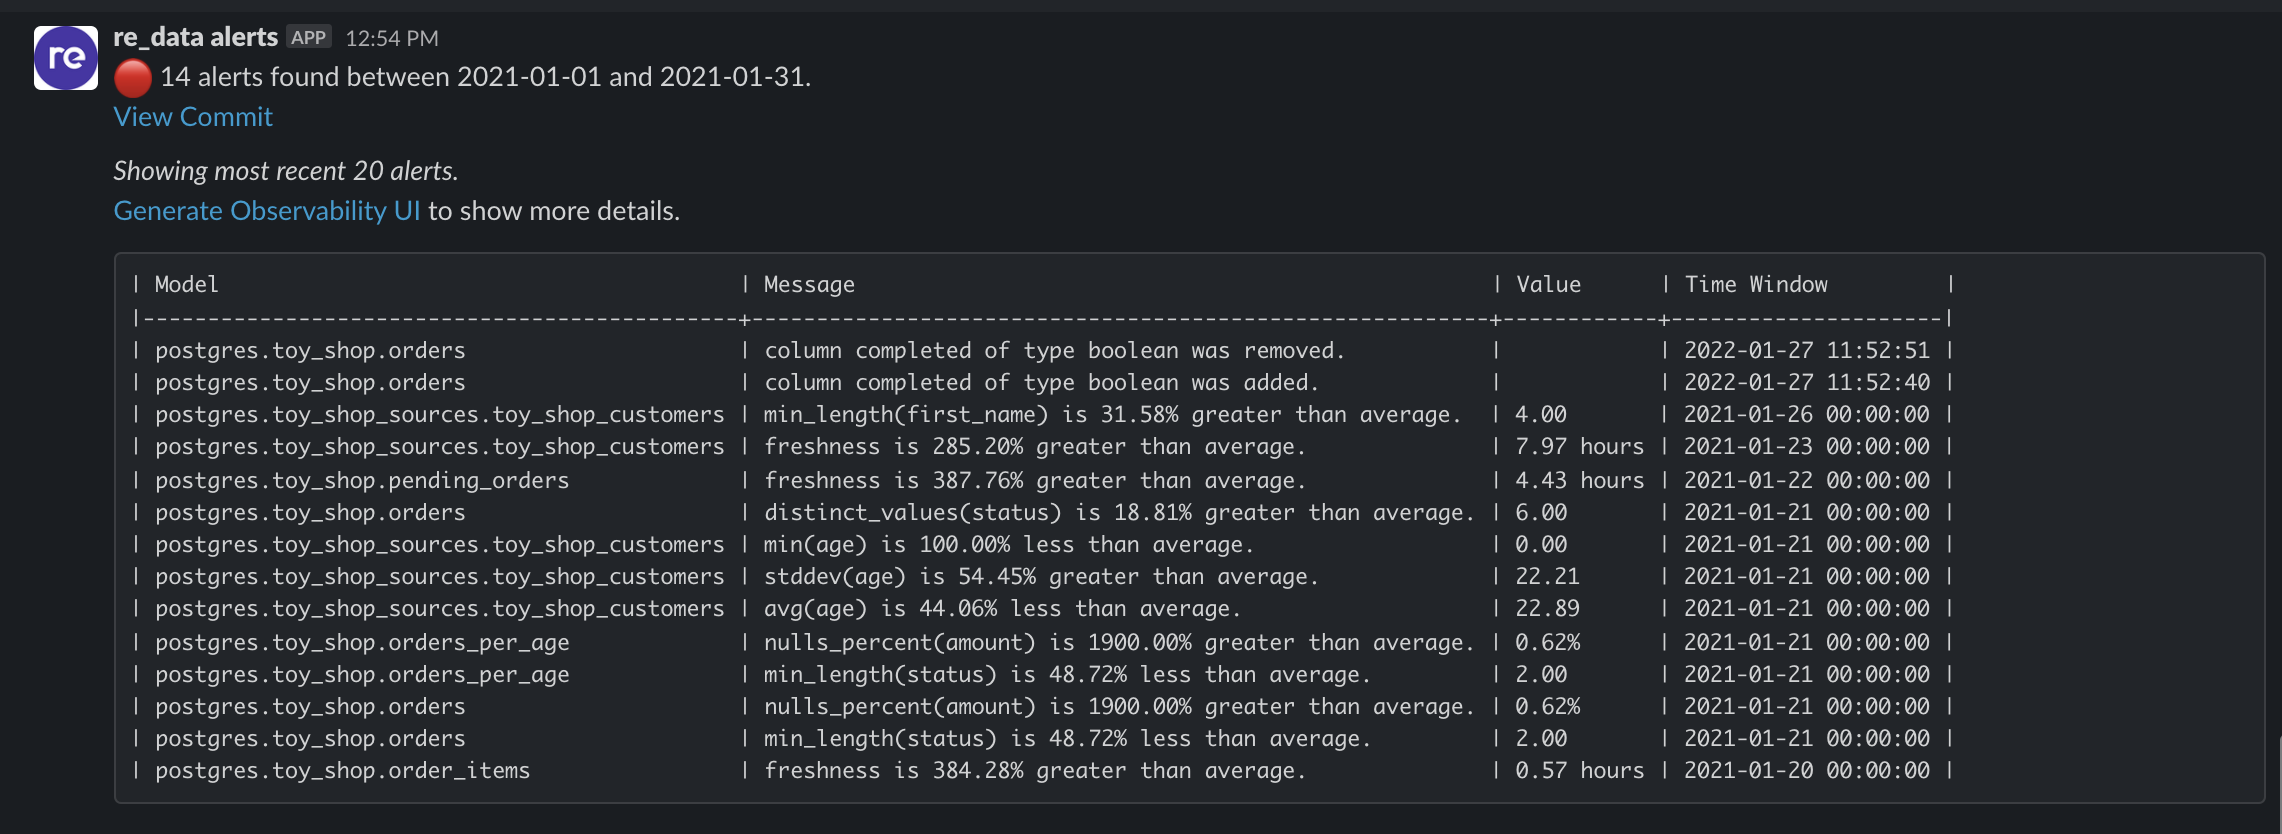Click value '4.43 hours'
This screenshot has width=2282, height=834.
[x=1579, y=481]
